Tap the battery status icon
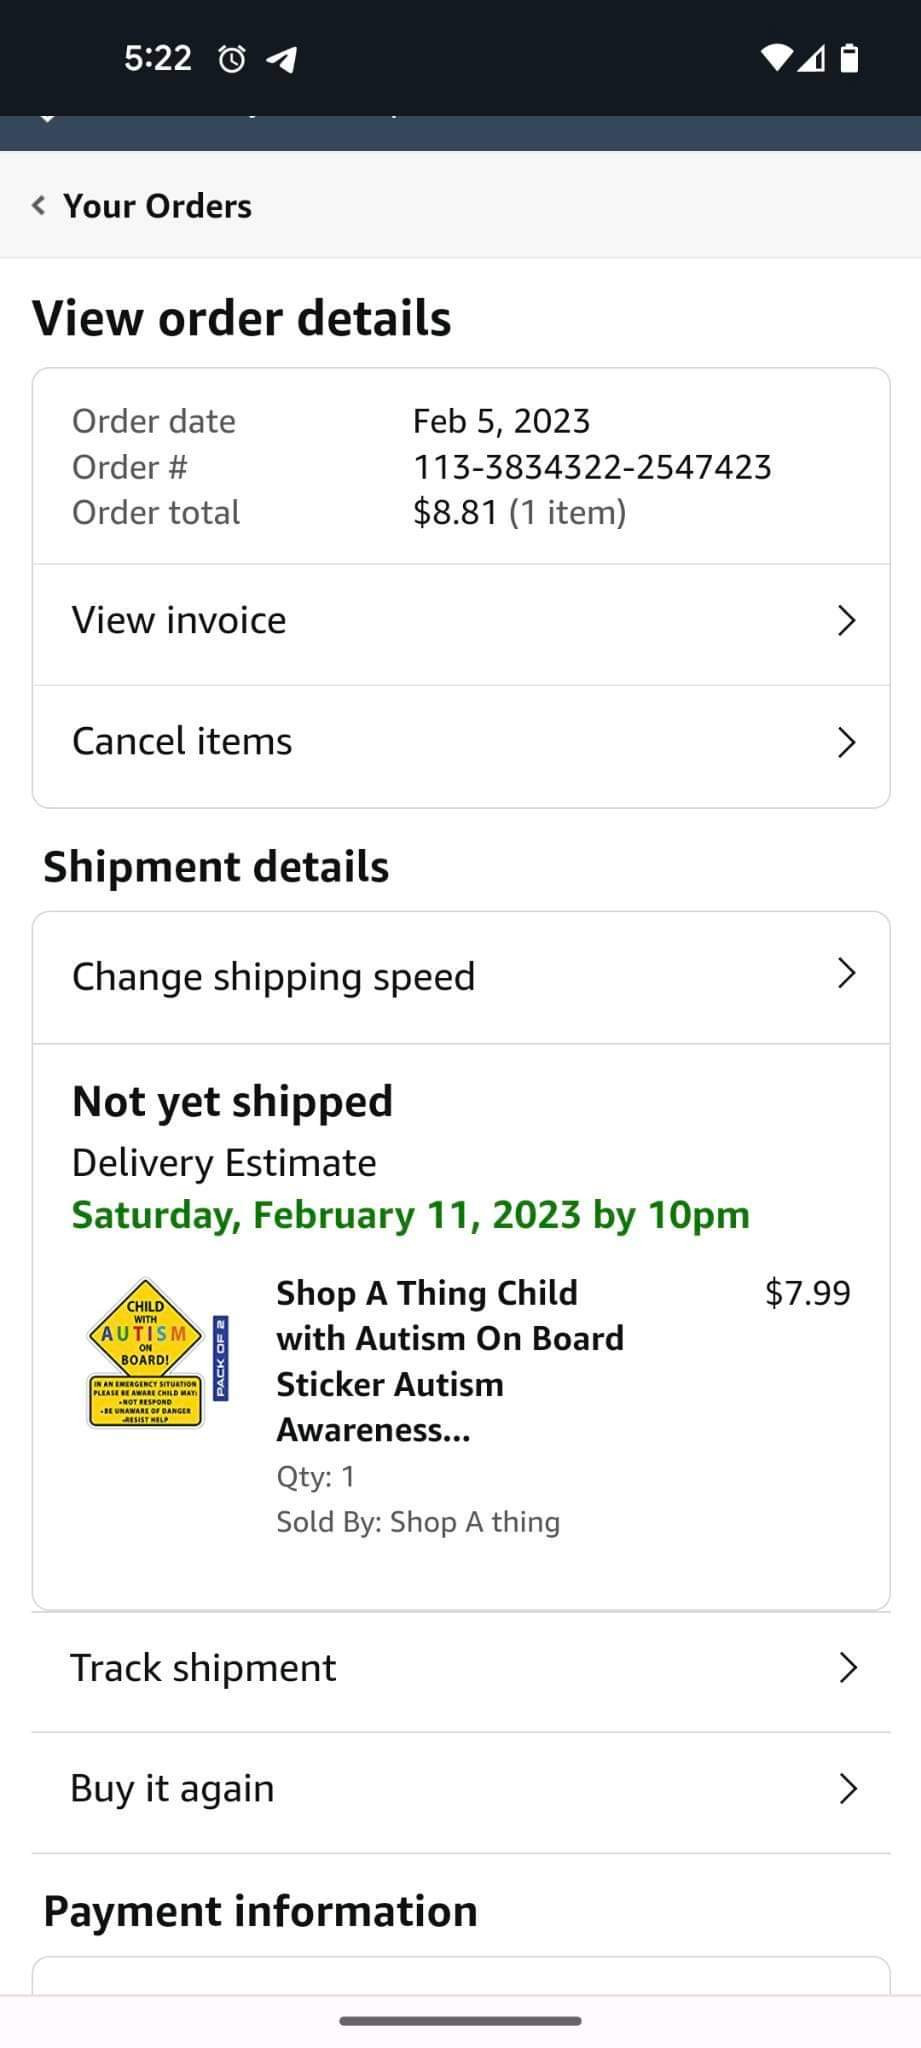The width and height of the screenshot is (921, 2048). 849,58
